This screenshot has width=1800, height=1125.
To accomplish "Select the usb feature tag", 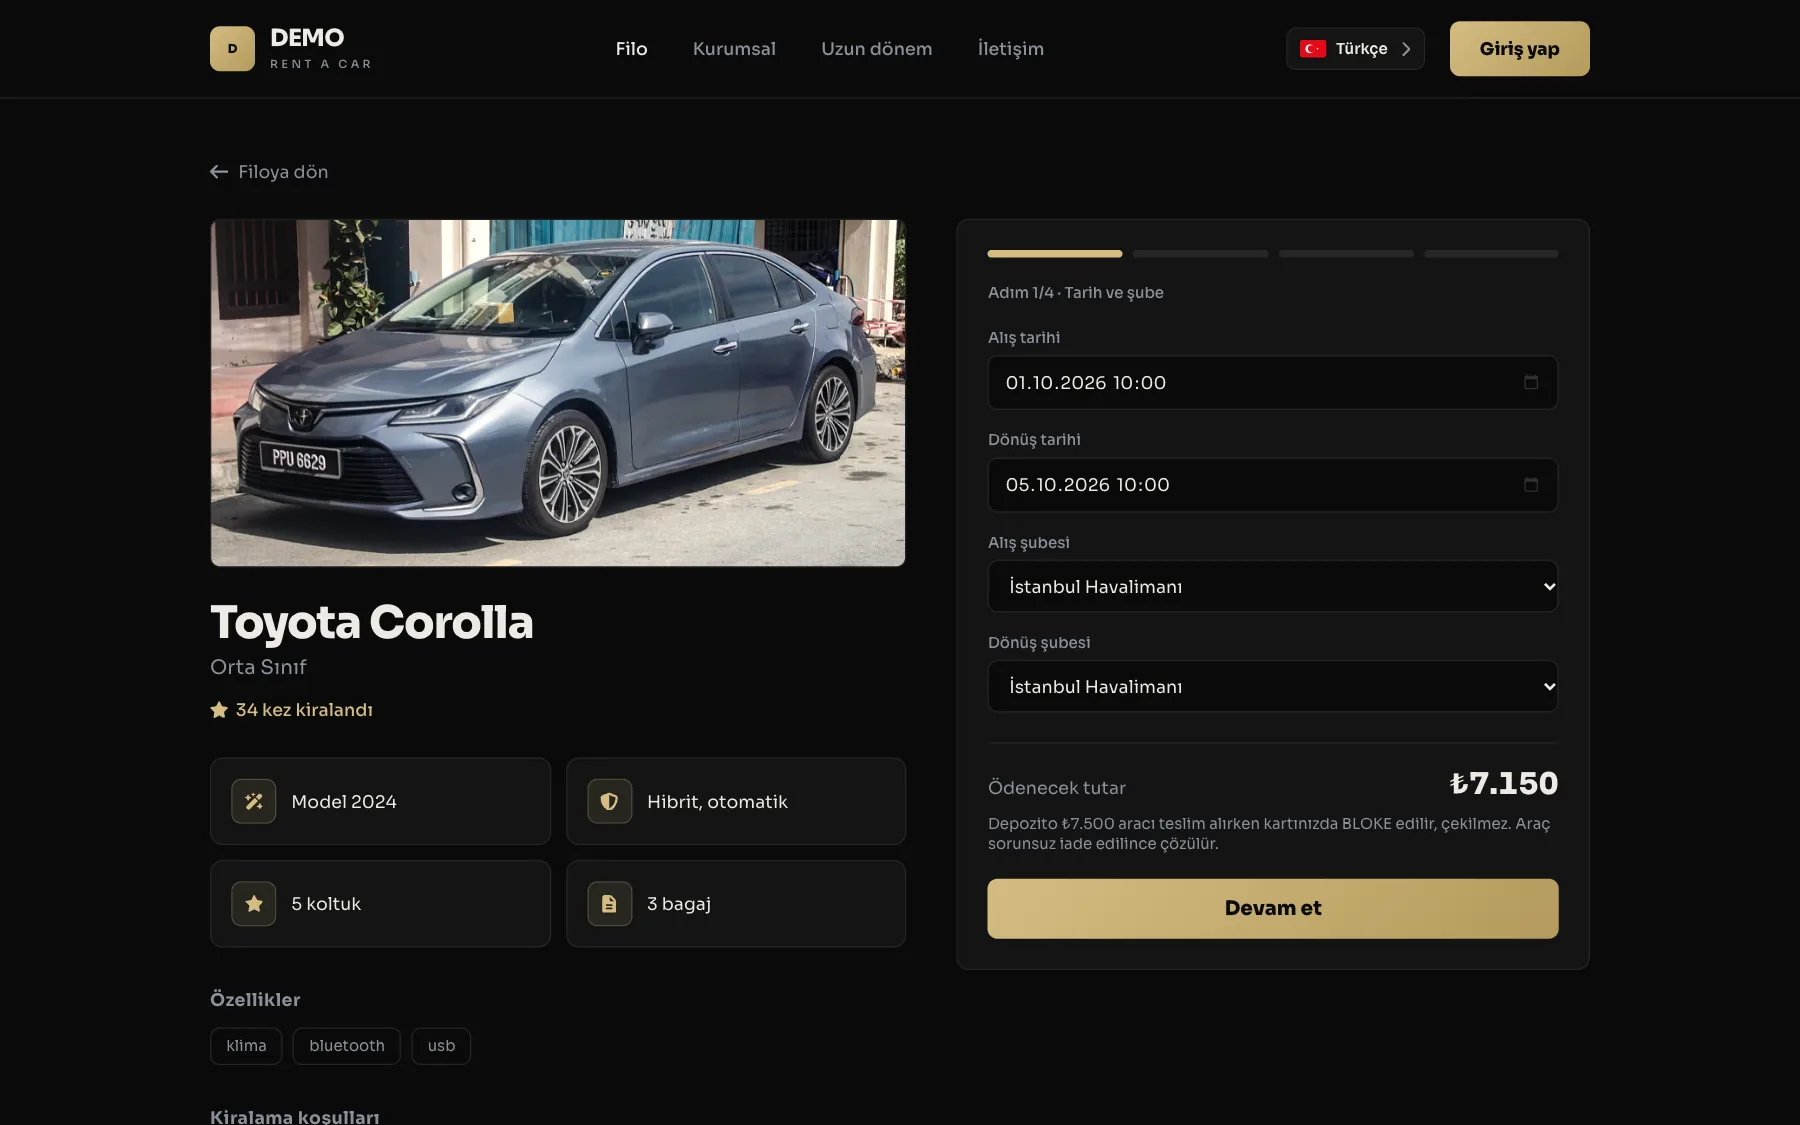I will 441,1046.
